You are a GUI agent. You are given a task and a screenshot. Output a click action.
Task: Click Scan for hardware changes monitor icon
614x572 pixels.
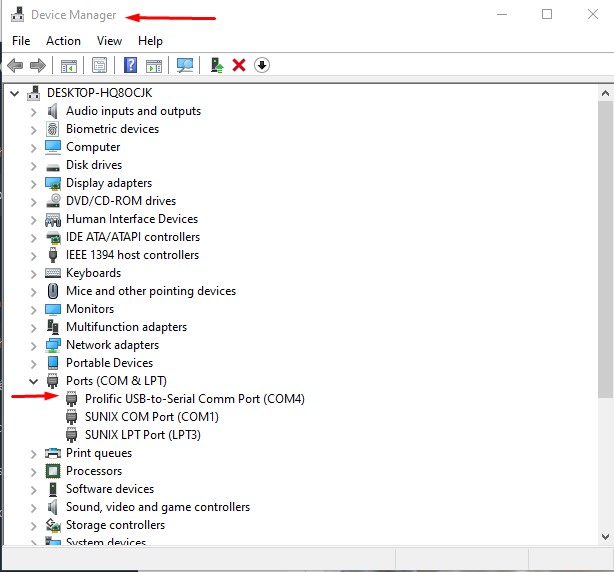coord(185,65)
